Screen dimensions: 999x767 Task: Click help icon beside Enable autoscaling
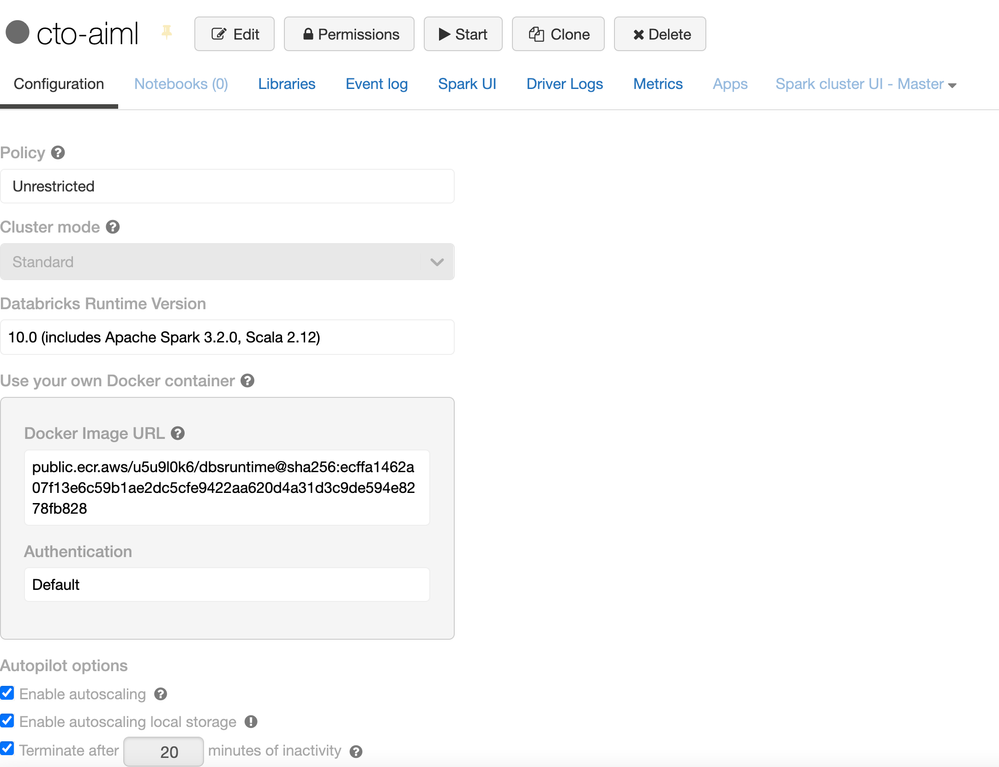pos(161,694)
